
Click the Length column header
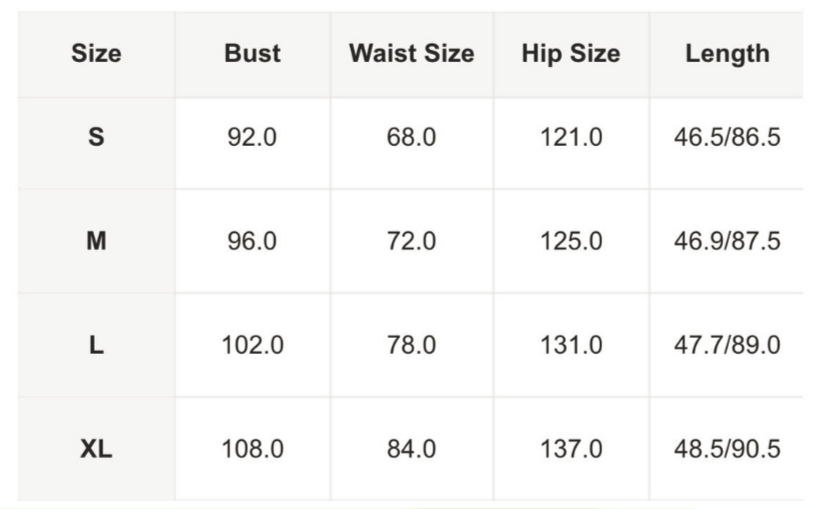point(727,54)
